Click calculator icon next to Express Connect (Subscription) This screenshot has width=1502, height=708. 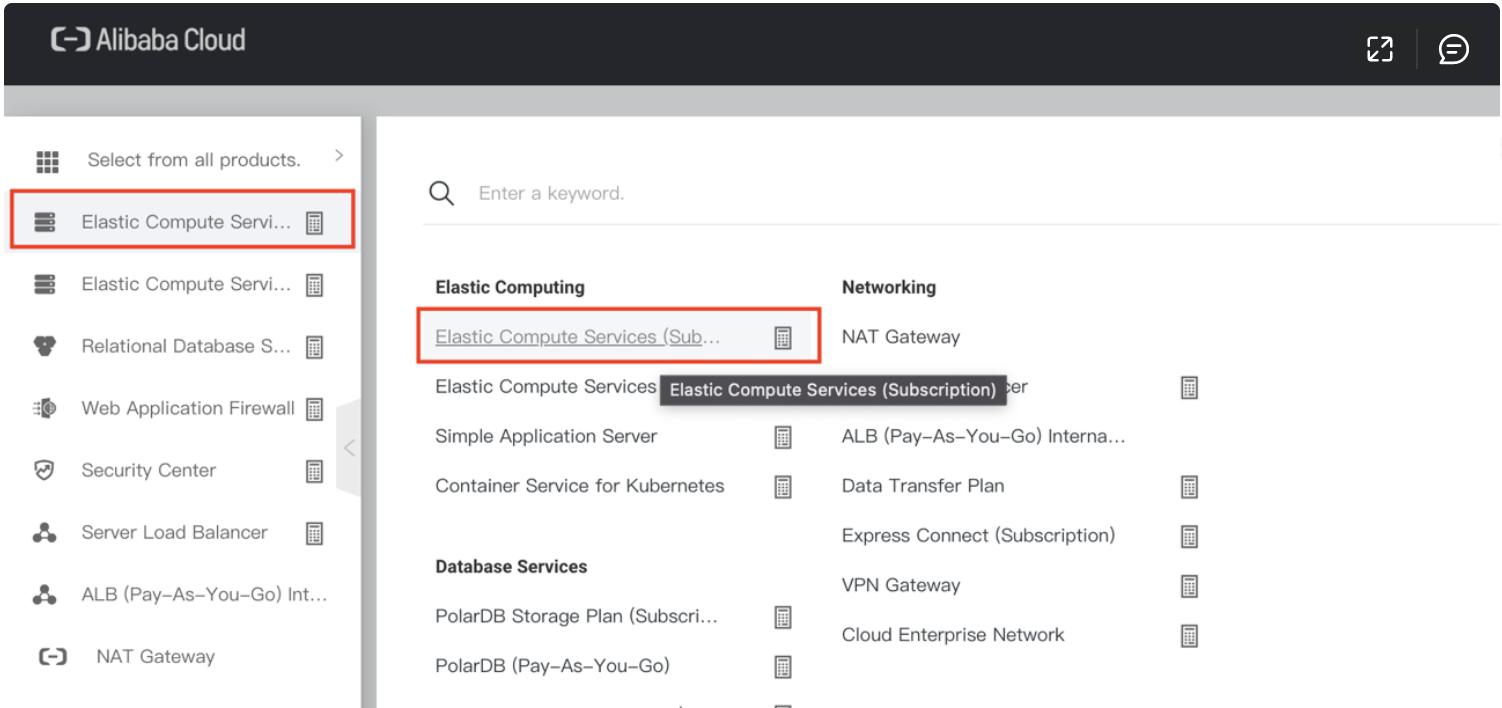point(1189,536)
